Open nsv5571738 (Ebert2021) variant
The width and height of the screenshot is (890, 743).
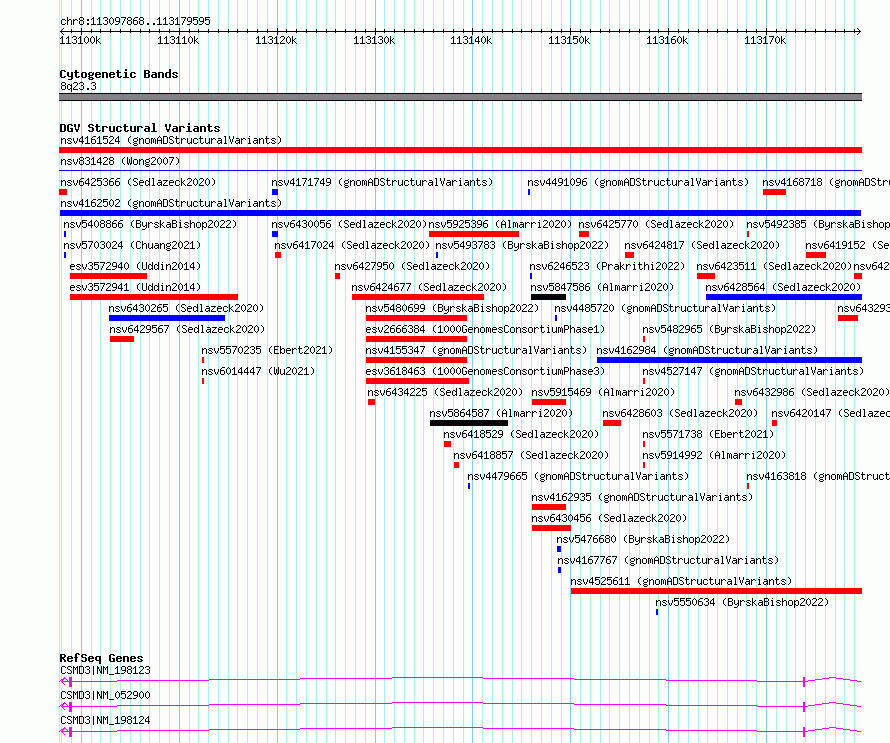pos(708,434)
